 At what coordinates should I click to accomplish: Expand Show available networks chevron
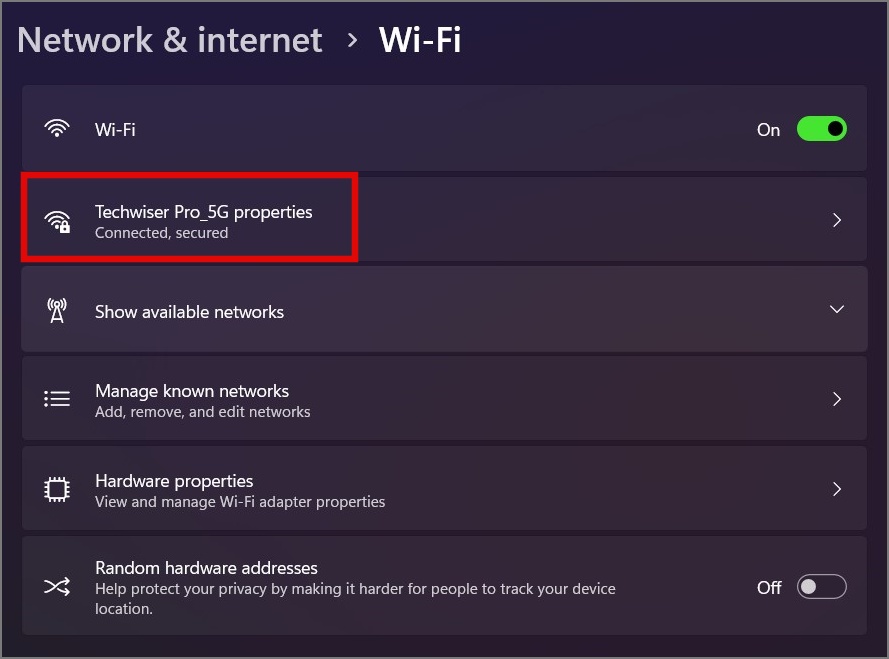tap(837, 310)
